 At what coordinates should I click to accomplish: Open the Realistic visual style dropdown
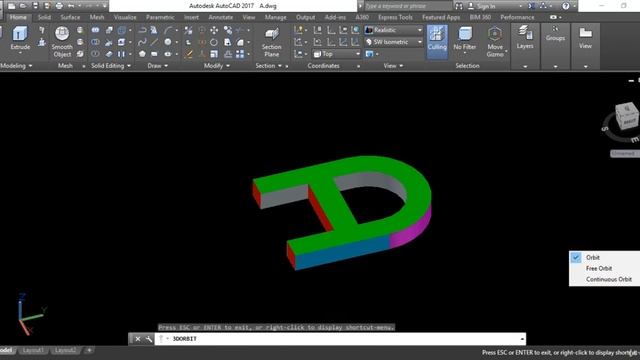coord(393,30)
